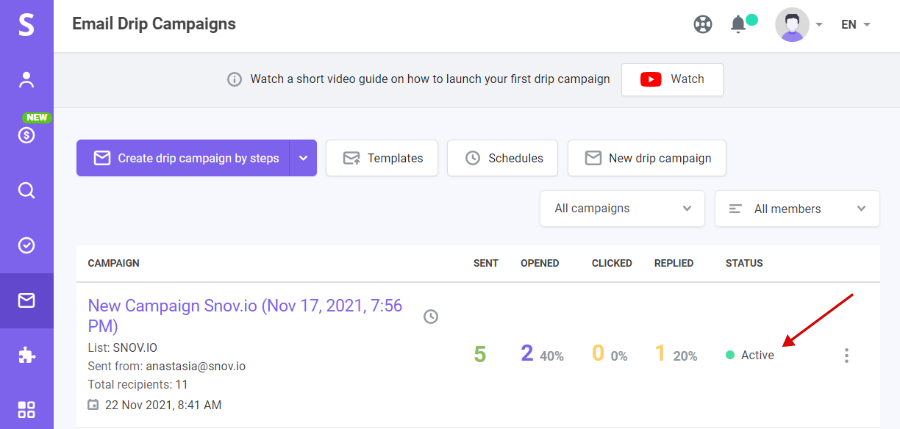Viewport: 900px width, 429px height.
Task: Open New Campaign Snov.io campaign link
Action: [245, 316]
